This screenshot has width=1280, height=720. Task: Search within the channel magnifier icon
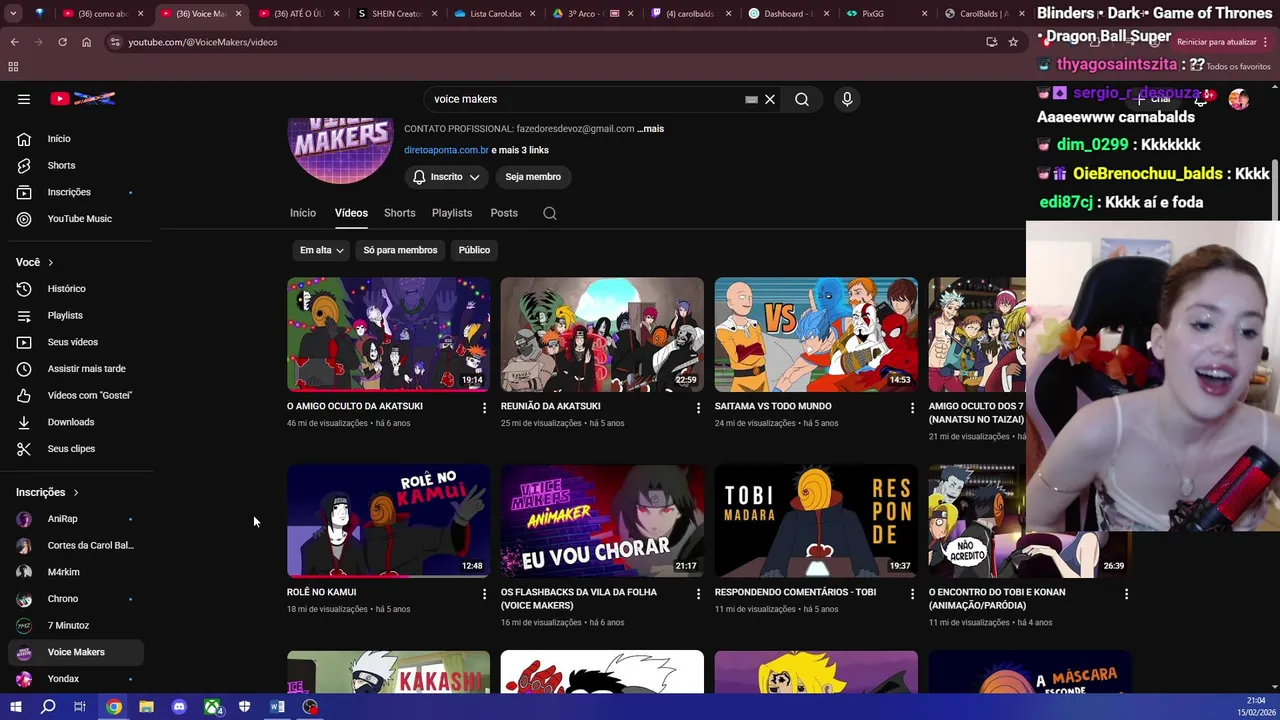click(x=550, y=213)
